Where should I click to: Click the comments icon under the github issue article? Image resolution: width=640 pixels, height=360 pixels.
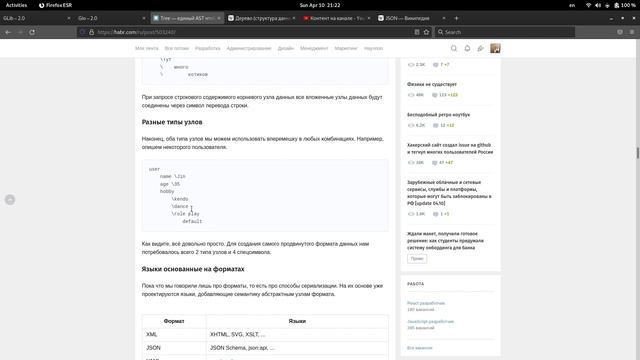click(x=435, y=162)
